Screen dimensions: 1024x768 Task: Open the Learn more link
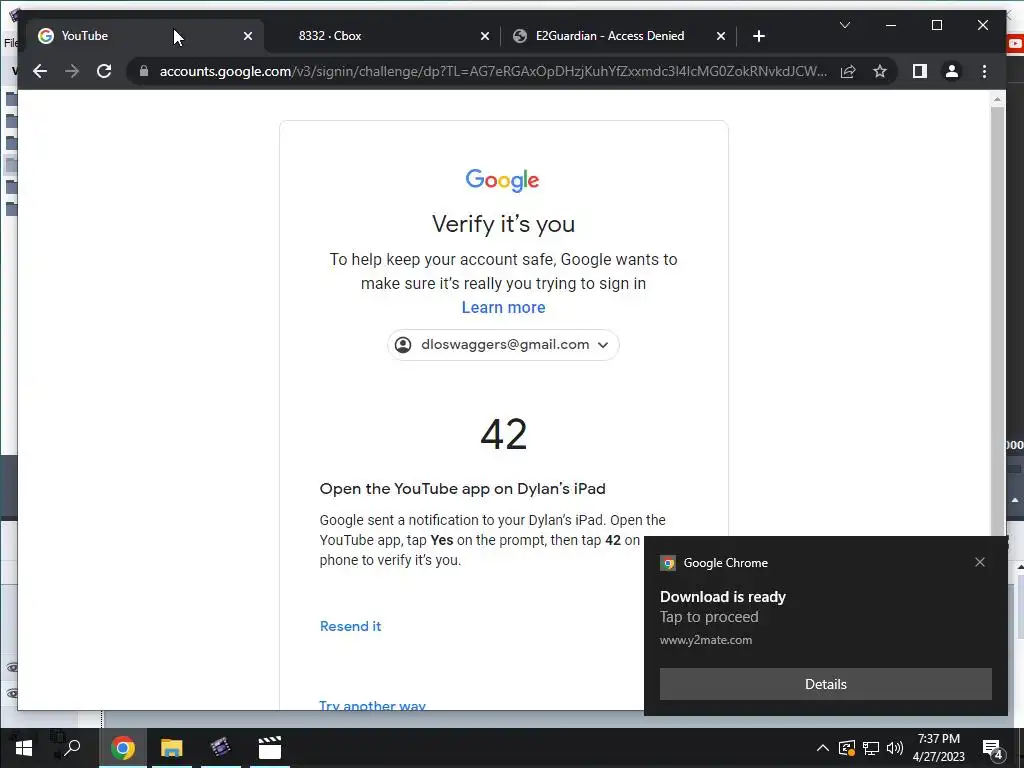(x=504, y=308)
